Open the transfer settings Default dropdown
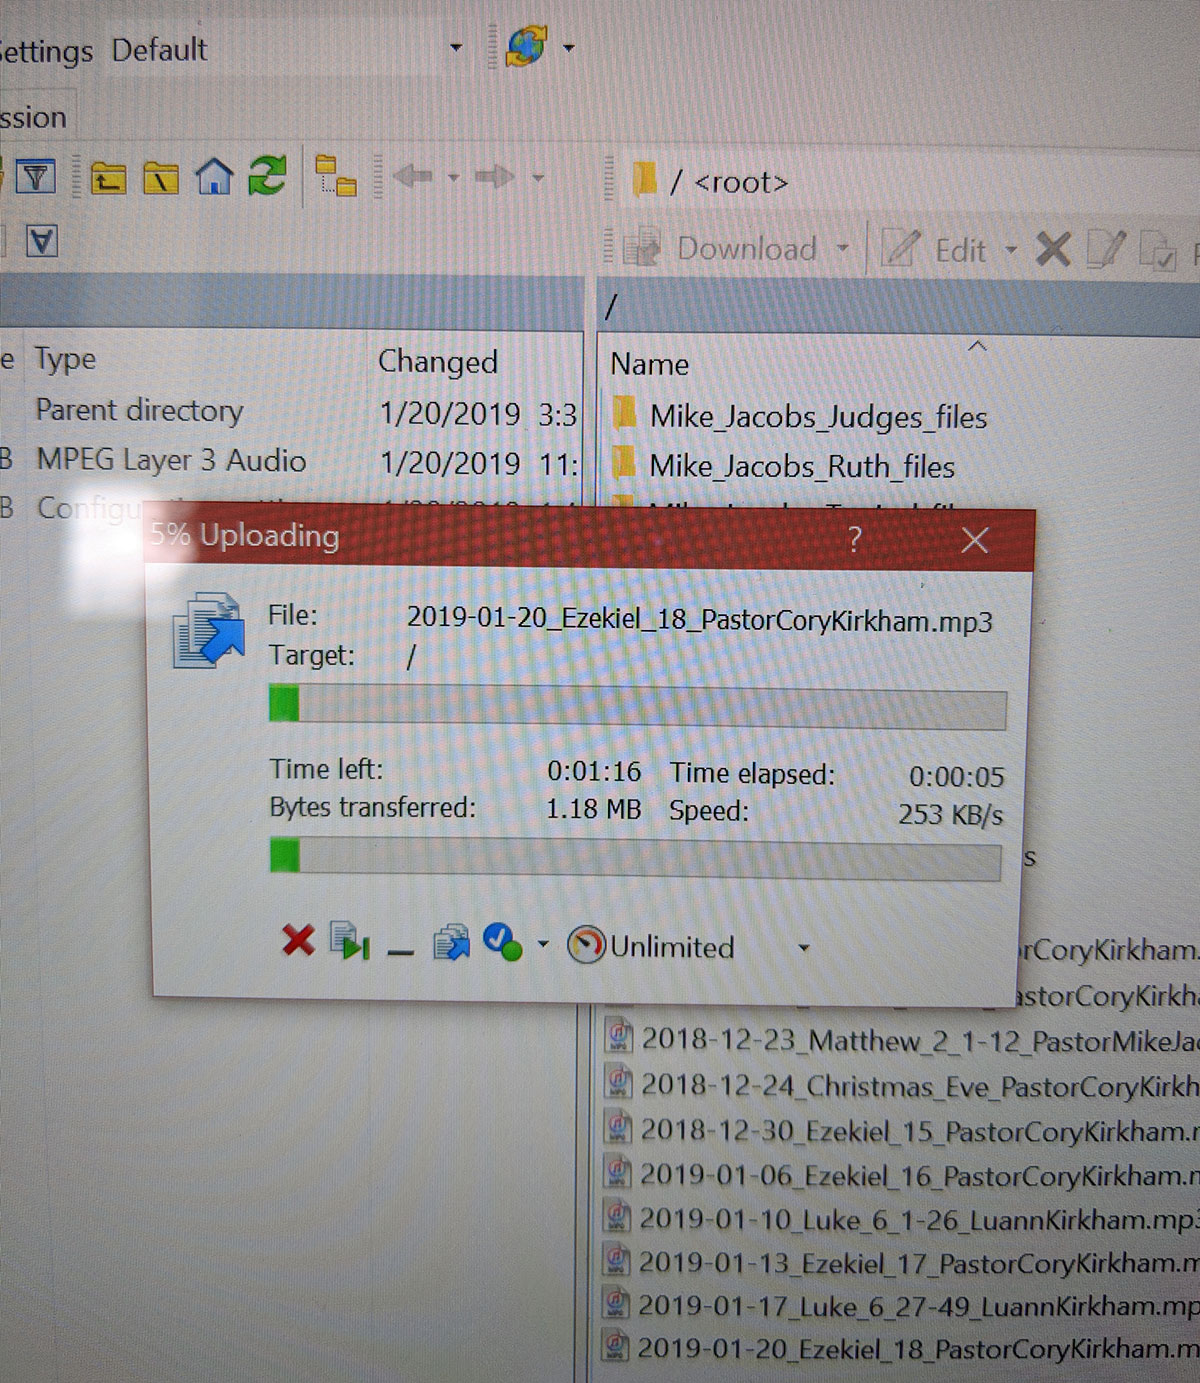Image resolution: width=1200 pixels, height=1383 pixels. 456,48
